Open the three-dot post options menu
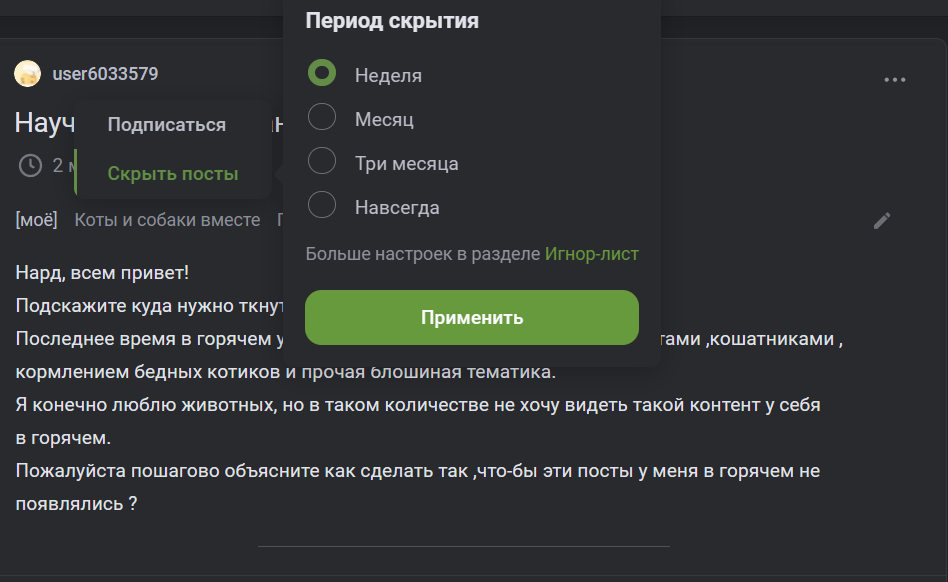 click(894, 80)
